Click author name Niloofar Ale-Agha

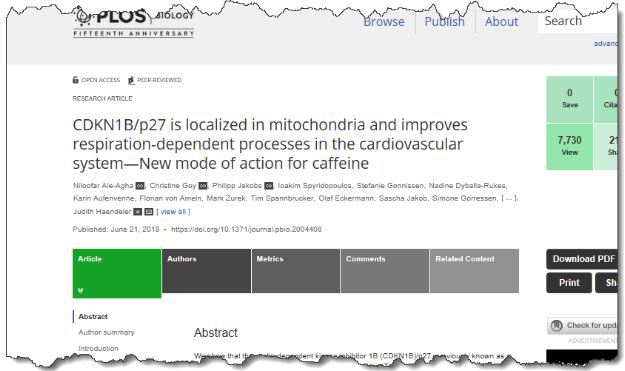(x=103, y=186)
